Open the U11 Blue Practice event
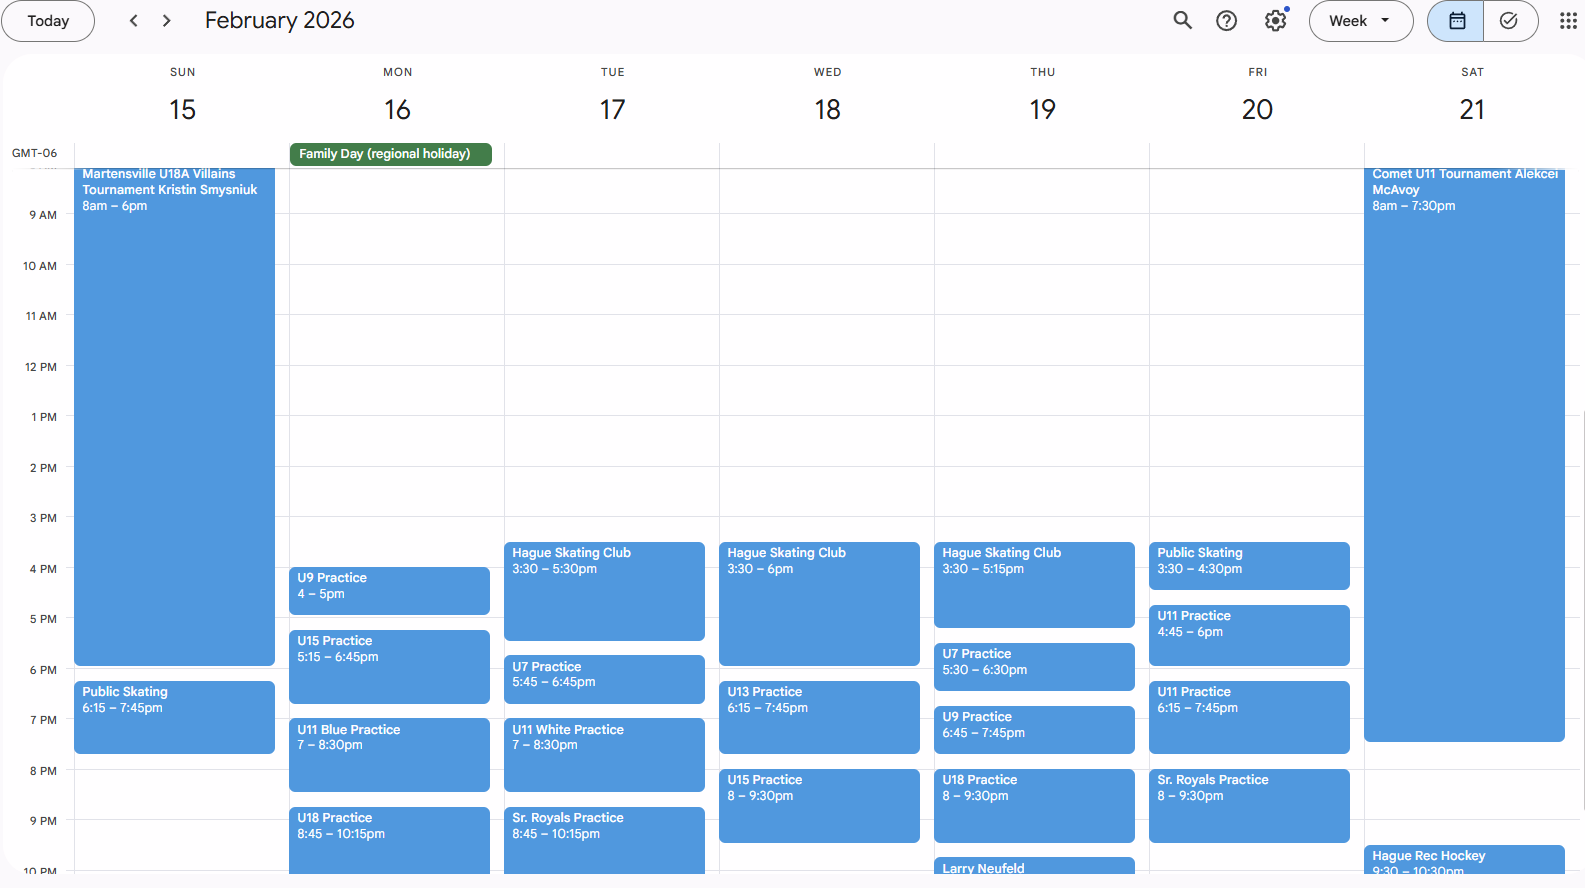1585x888 pixels. coord(389,755)
